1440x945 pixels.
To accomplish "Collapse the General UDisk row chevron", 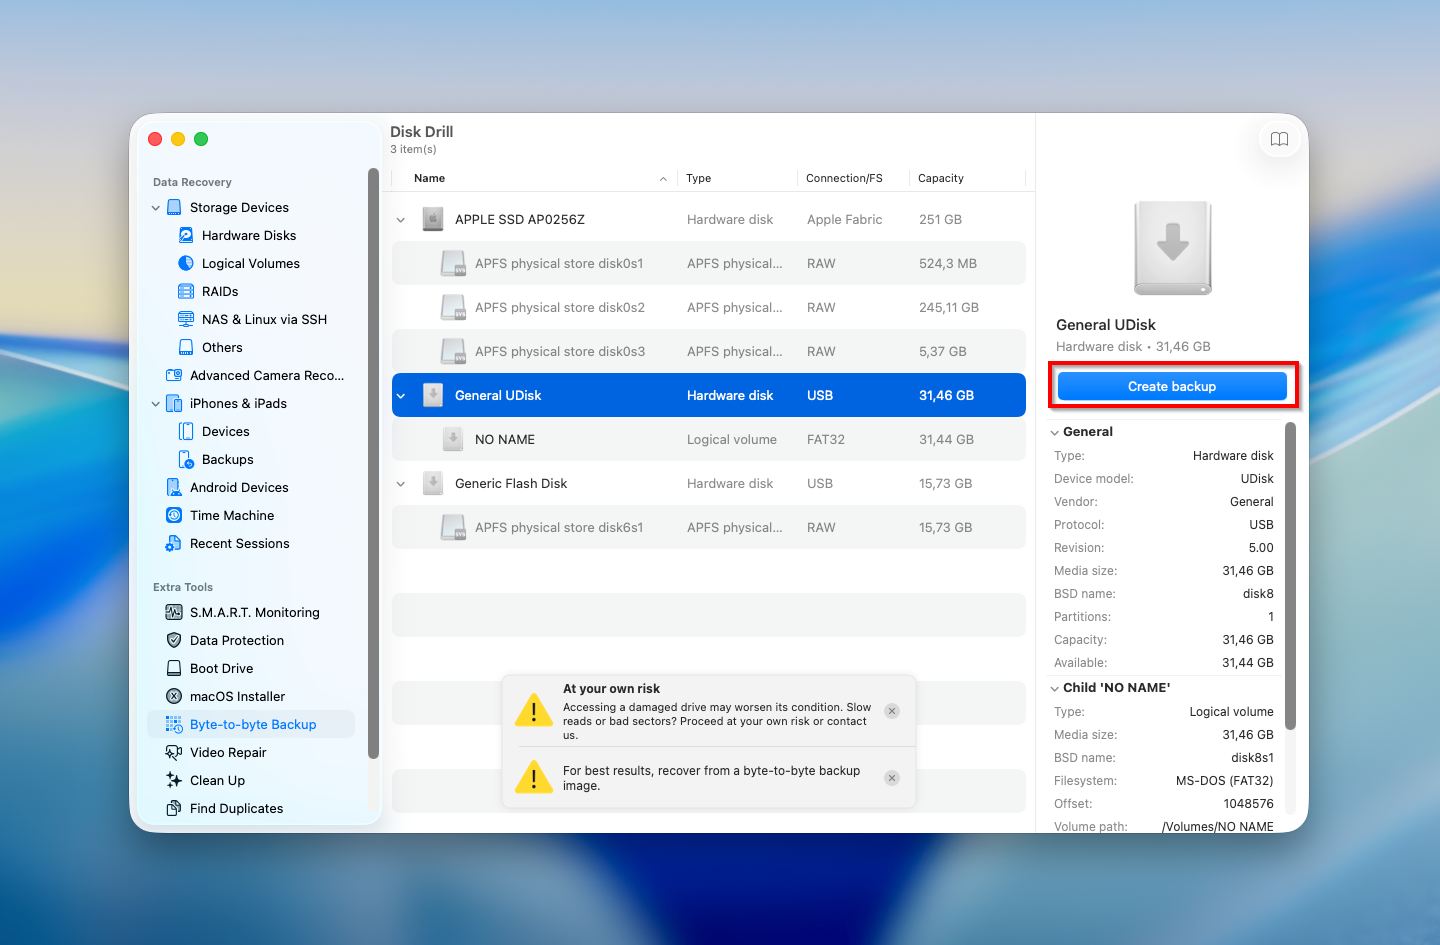I will pyautogui.click(x=401, y=396).
